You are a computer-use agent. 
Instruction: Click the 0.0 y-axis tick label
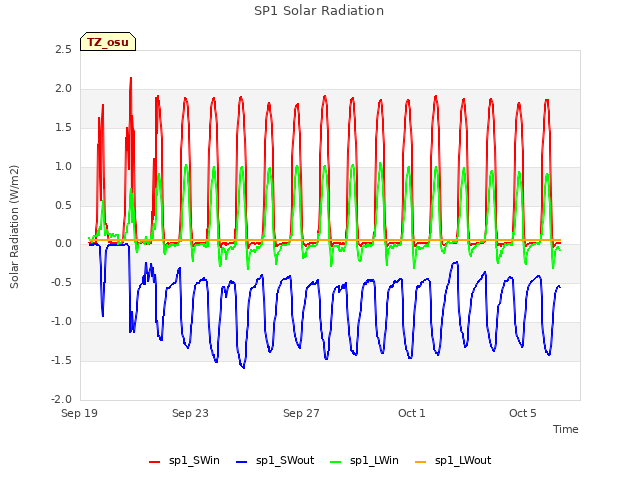click(63, 244)
